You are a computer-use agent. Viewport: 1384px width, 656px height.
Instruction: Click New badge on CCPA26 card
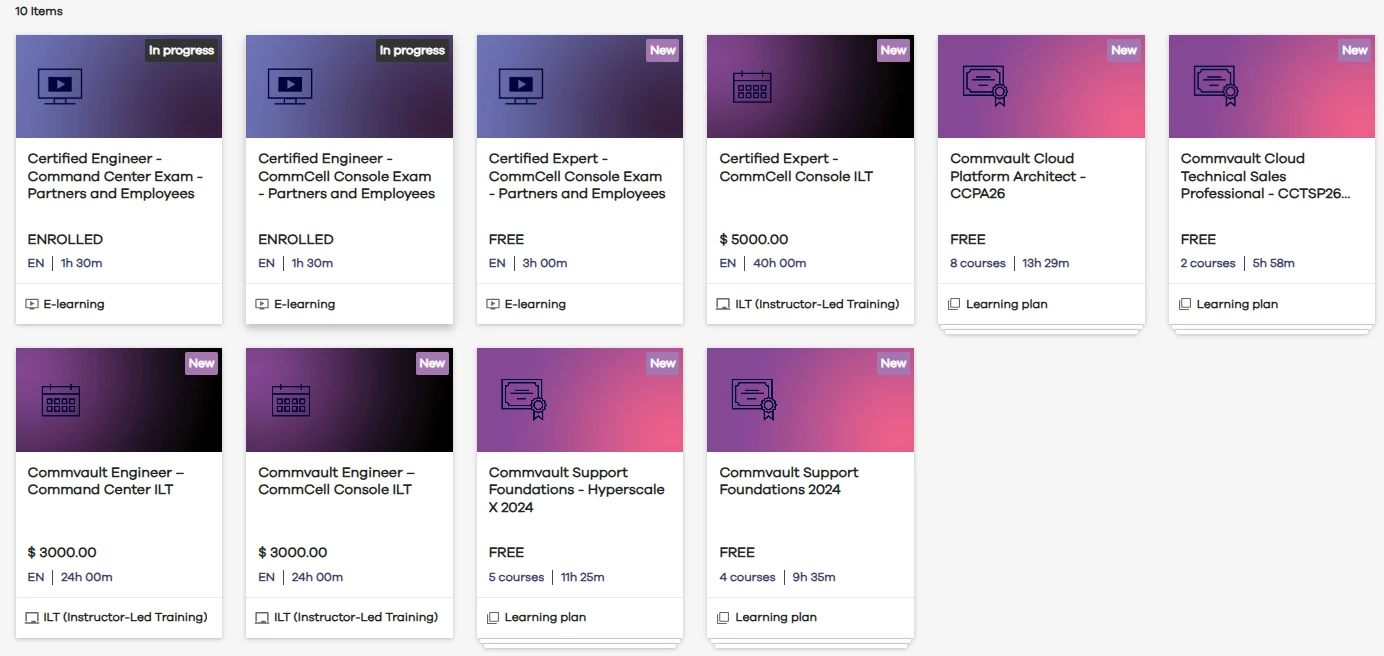1124,51
